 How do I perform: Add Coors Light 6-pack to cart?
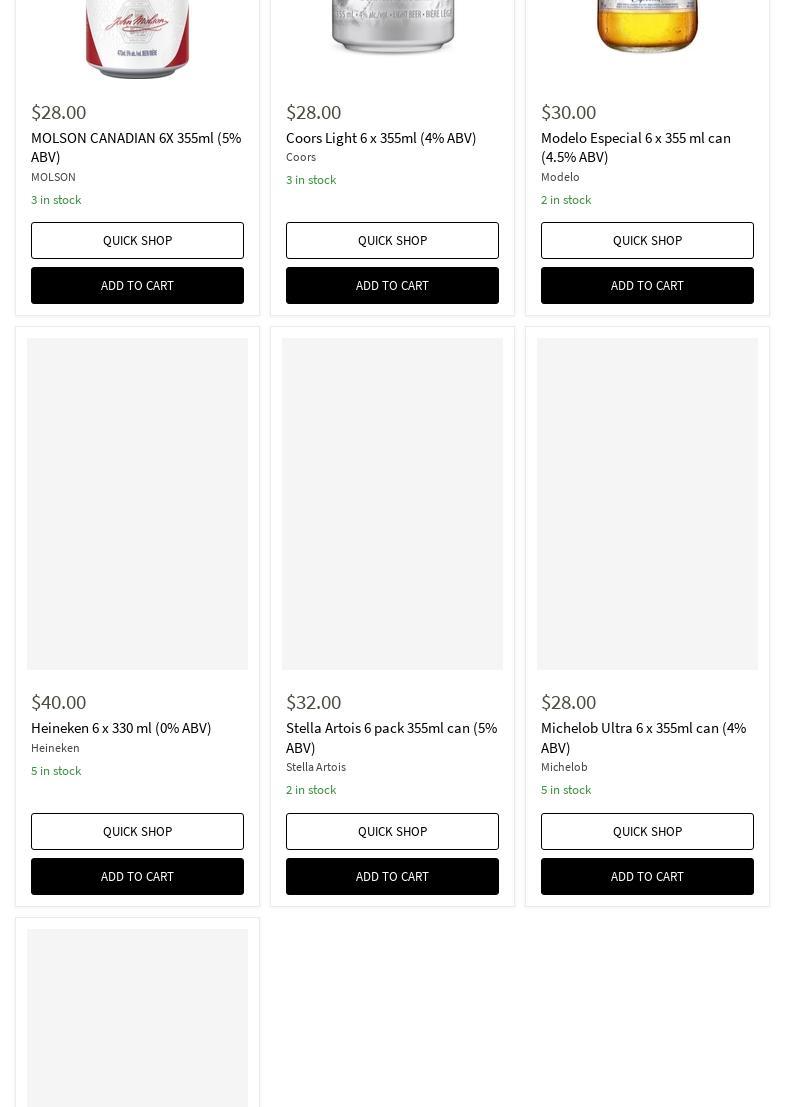[x=392, y=285]
